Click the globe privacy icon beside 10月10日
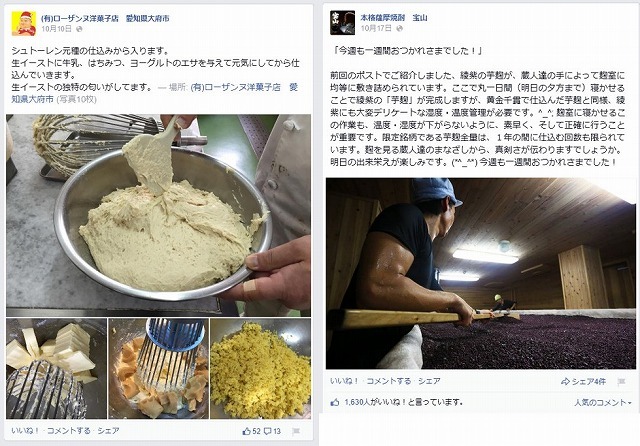 click(x=79, y=29)
